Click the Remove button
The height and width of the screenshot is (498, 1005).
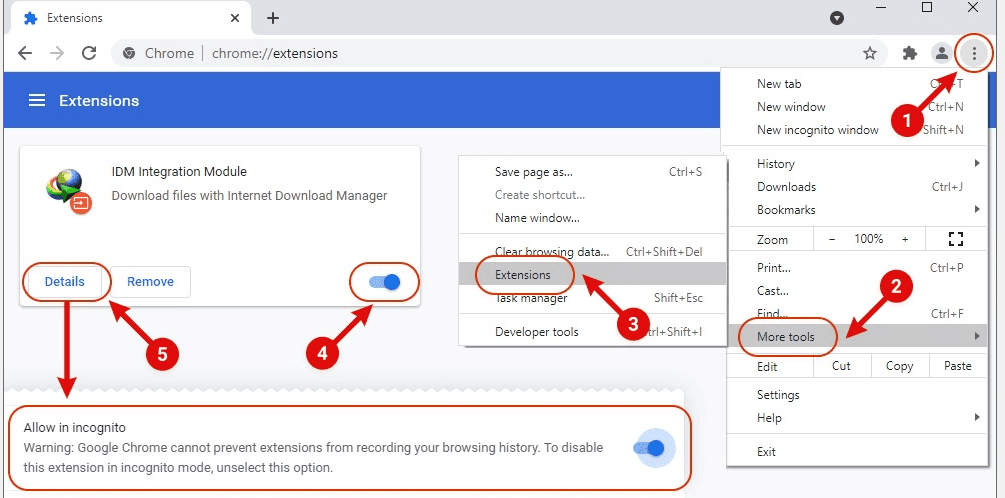151,282
